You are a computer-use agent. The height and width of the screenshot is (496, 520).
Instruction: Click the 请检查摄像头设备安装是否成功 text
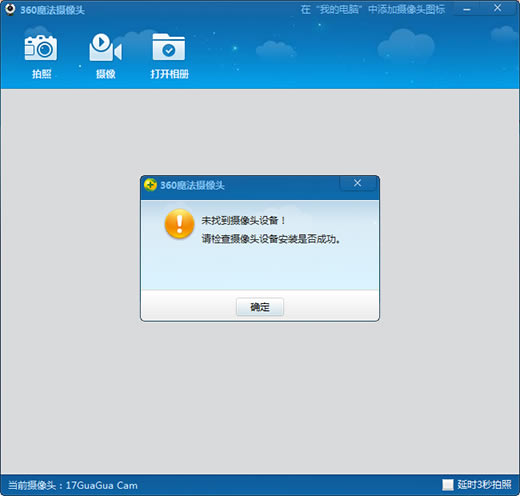point(271,239)
